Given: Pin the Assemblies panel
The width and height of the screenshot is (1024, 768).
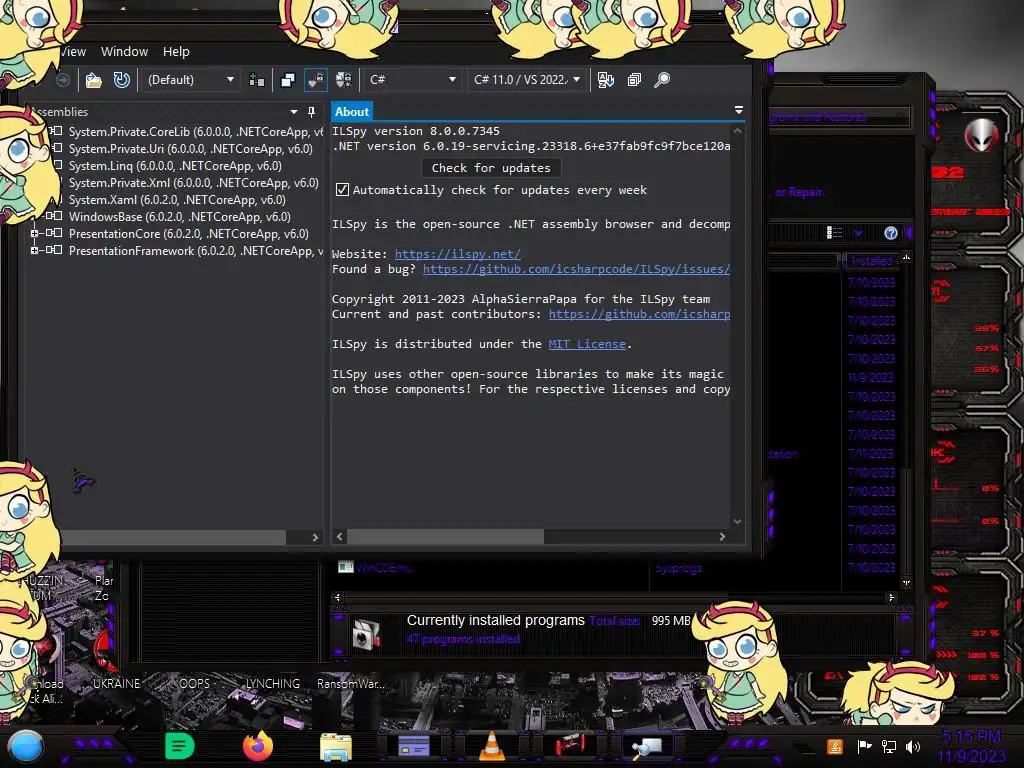Looking at the screenshot, I should tap(312, 112).
